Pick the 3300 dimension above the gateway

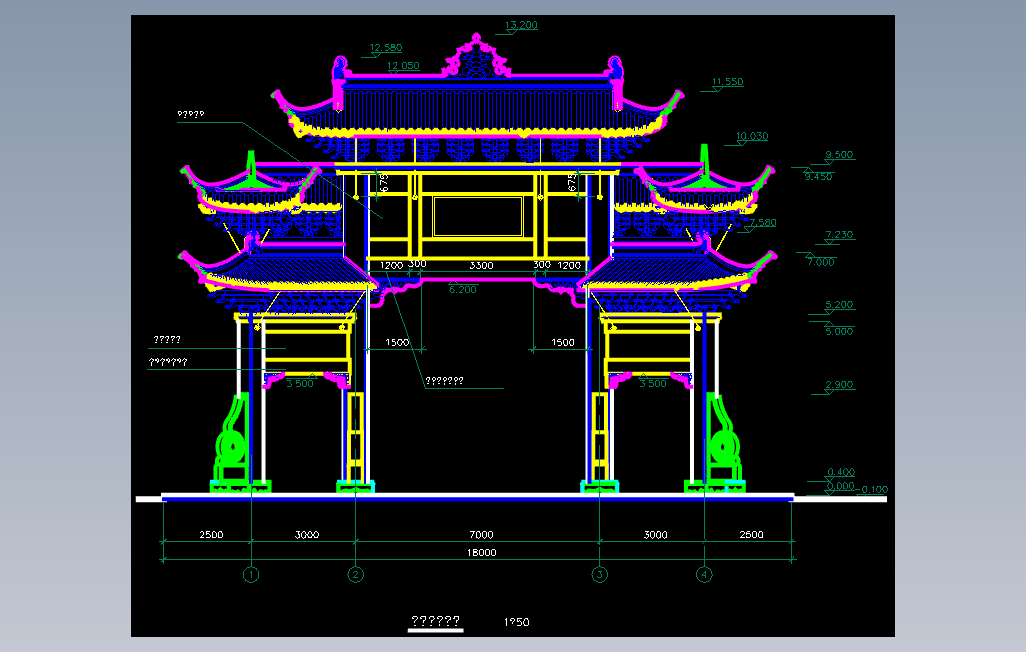[481, 265]
